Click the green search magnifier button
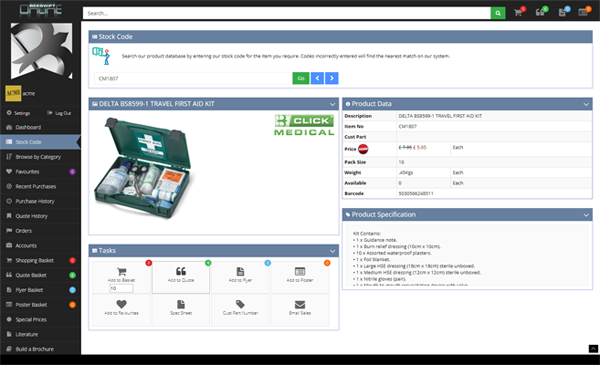 pos(498,13)
